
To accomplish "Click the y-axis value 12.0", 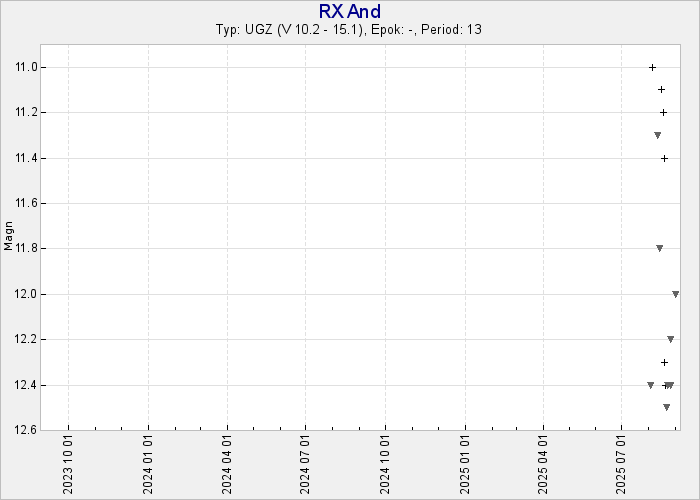I will tap(25, 294).
